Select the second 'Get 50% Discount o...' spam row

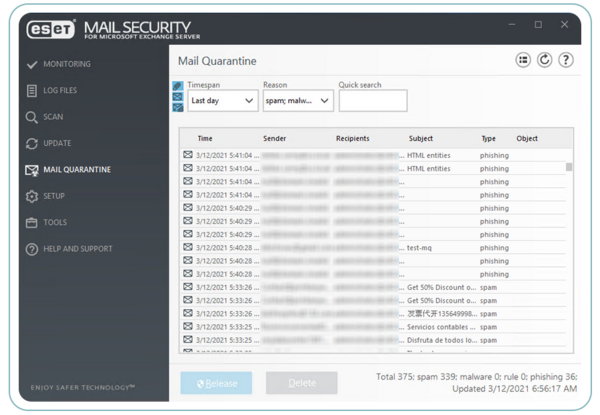373,301
